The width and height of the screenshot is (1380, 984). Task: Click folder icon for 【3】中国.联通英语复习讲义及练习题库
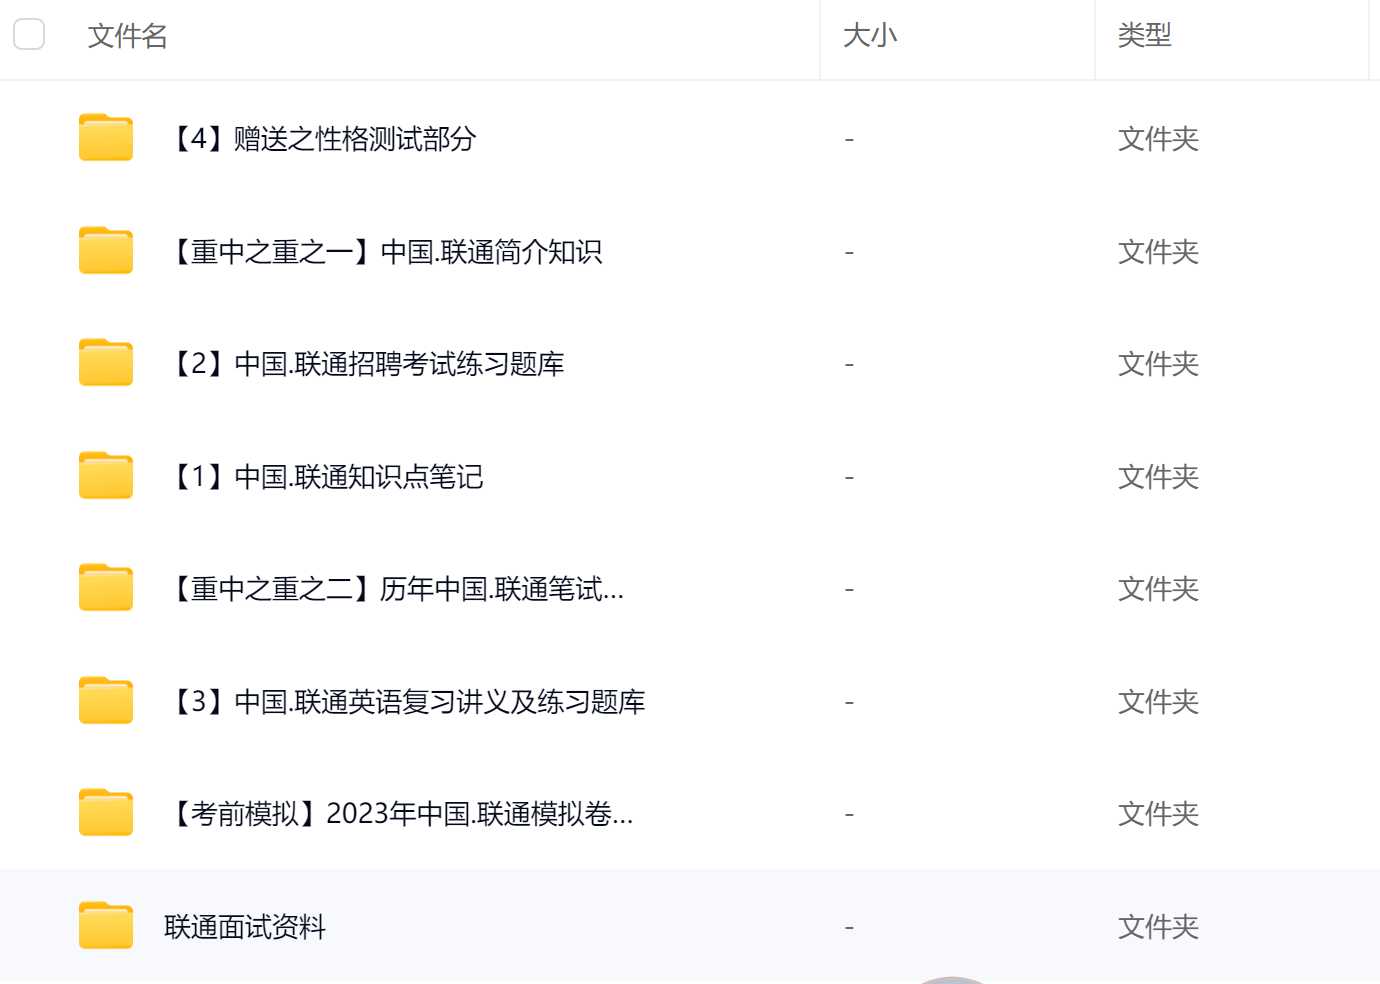[106, 701]
